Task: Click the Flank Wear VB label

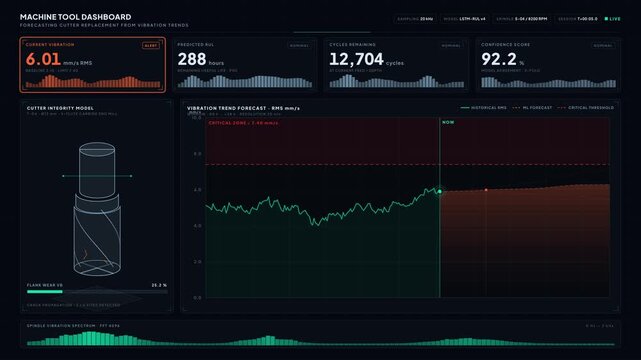Action: (45, 285)
